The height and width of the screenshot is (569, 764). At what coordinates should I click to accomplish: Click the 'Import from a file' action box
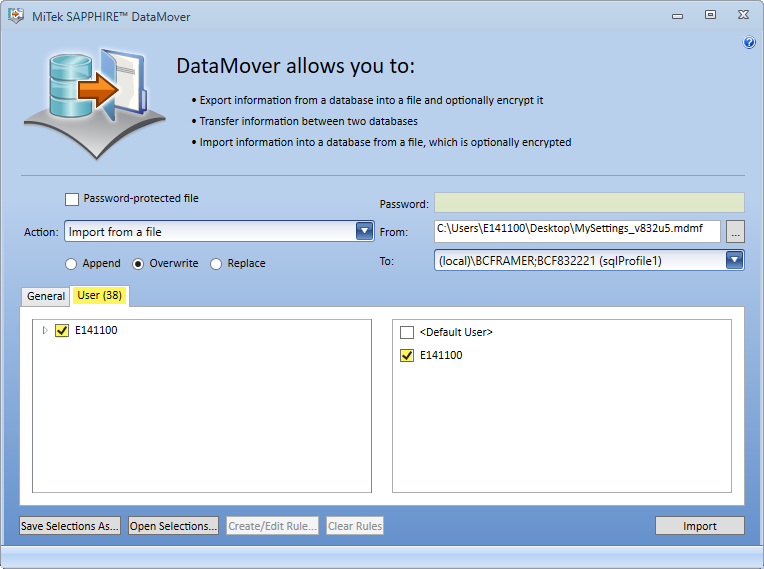[219, 231]
